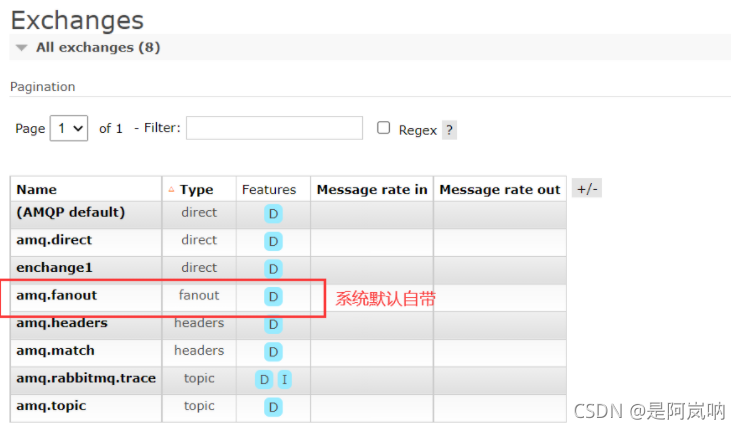Viewport: 740px width, 429px height.
Task: Click the D badge for amq.direct
Action: [273, 242]
